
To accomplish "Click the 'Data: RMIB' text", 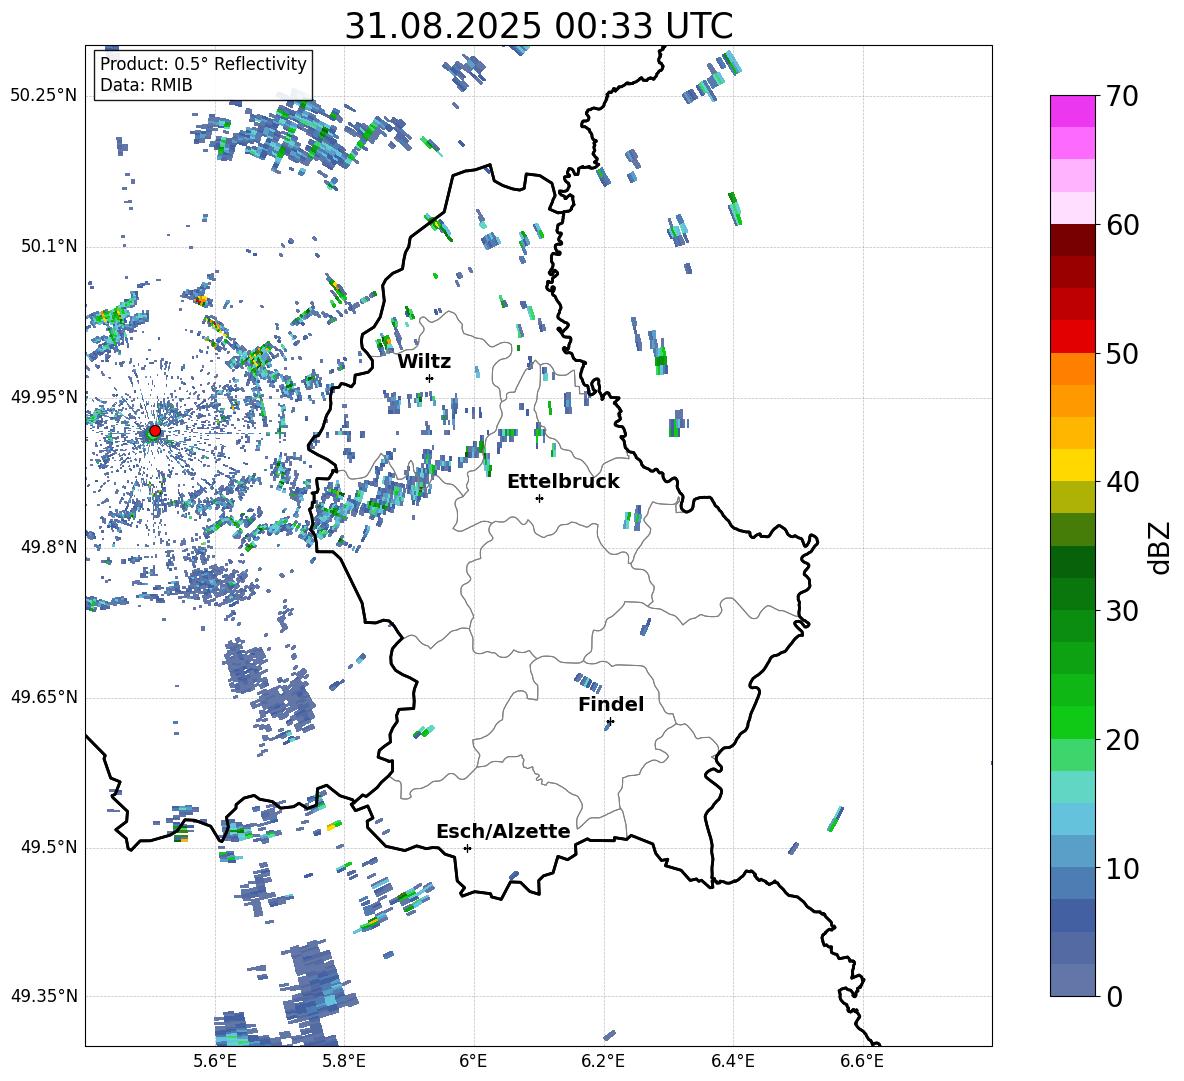I will (x=146, y=85).
